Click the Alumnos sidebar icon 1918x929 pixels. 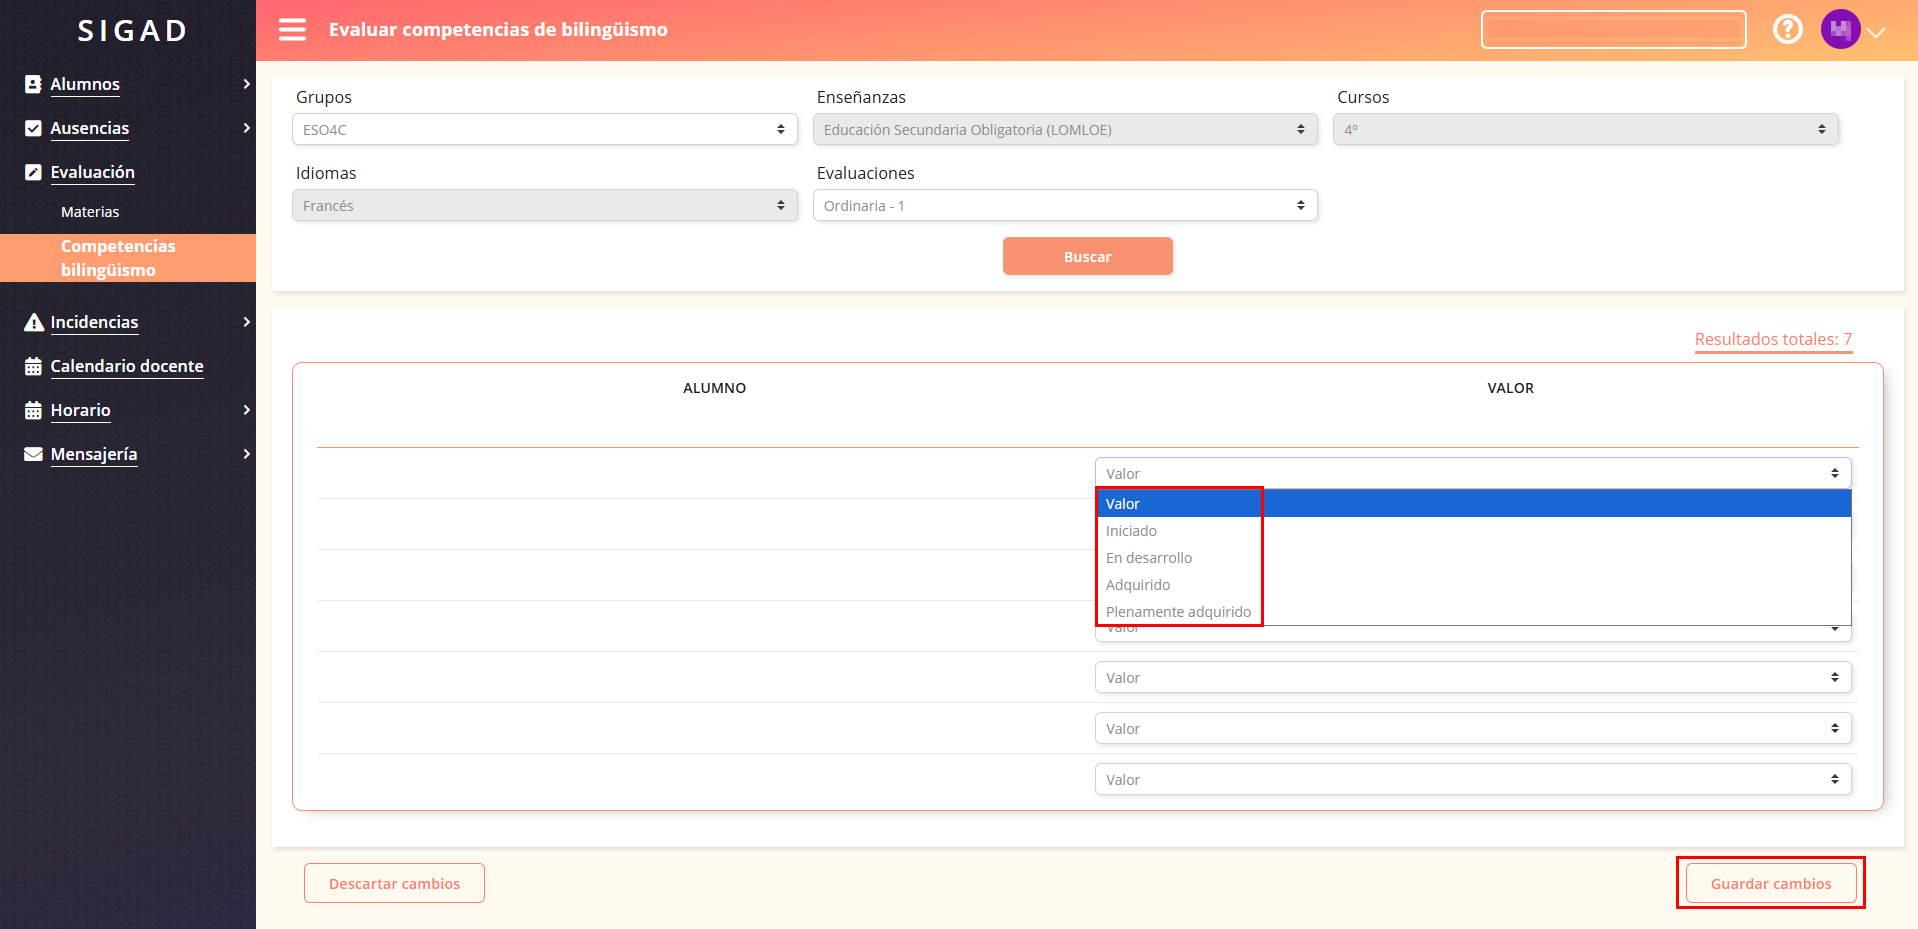click(33, 85)
